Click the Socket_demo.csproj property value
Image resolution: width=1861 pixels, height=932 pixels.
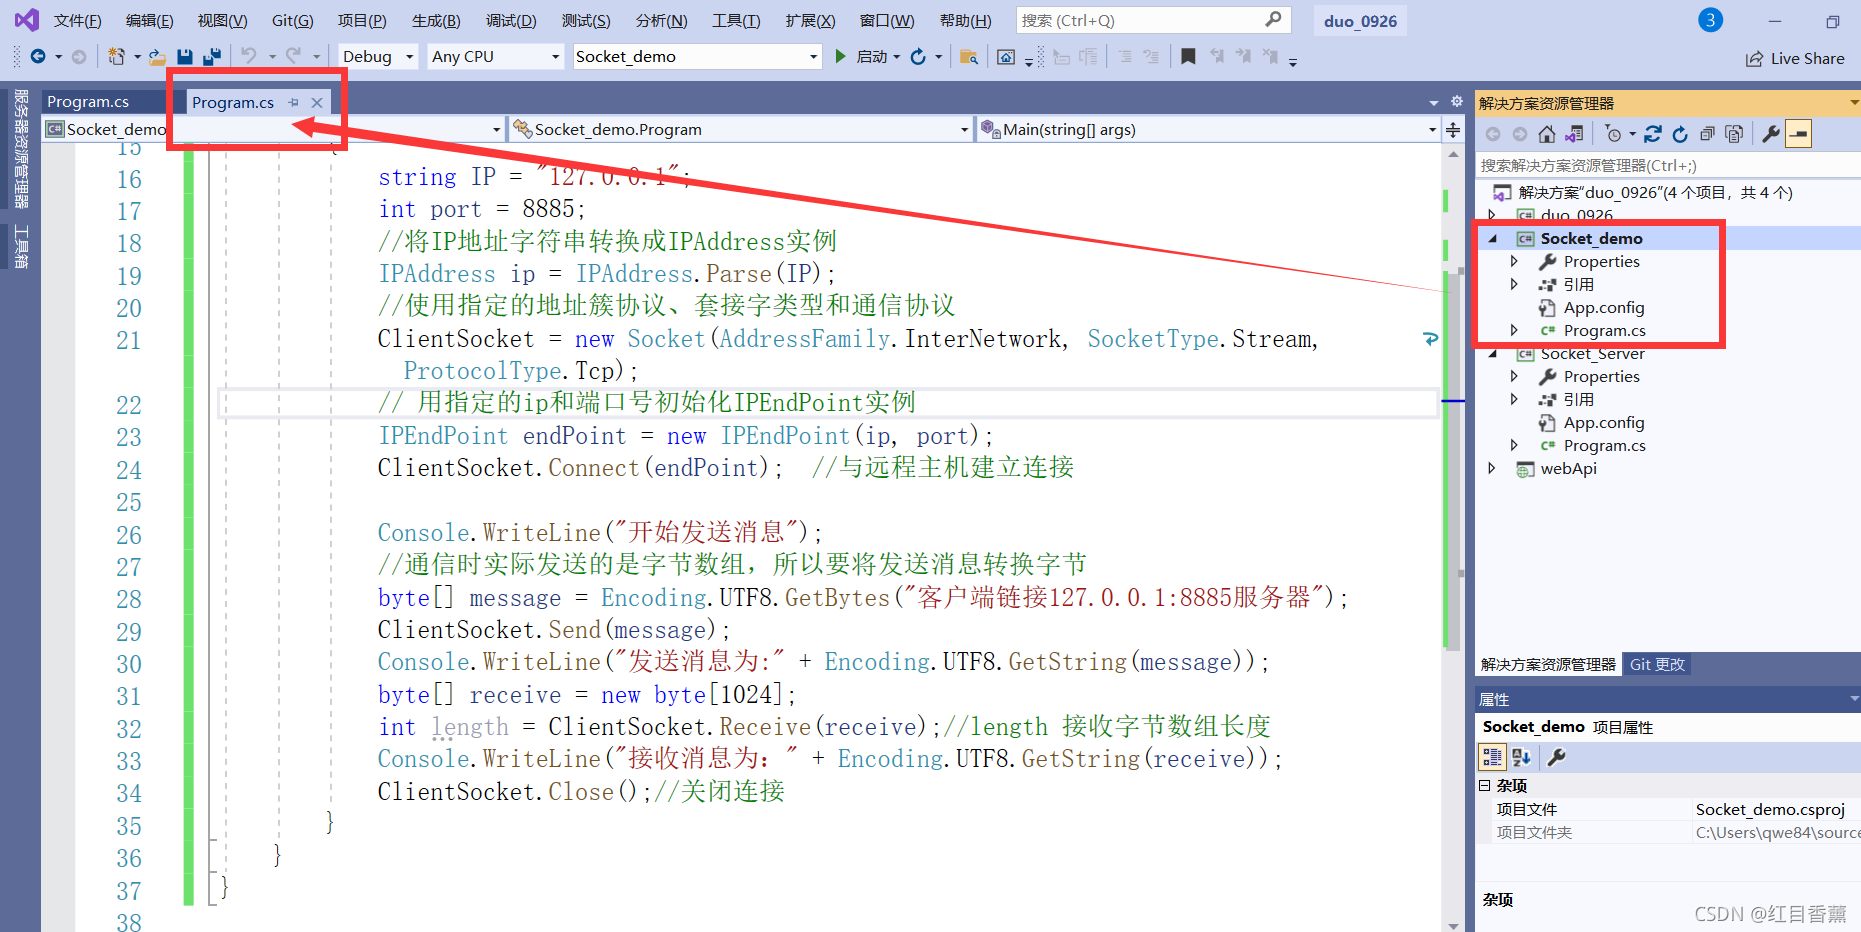[x=1770, y=810]
